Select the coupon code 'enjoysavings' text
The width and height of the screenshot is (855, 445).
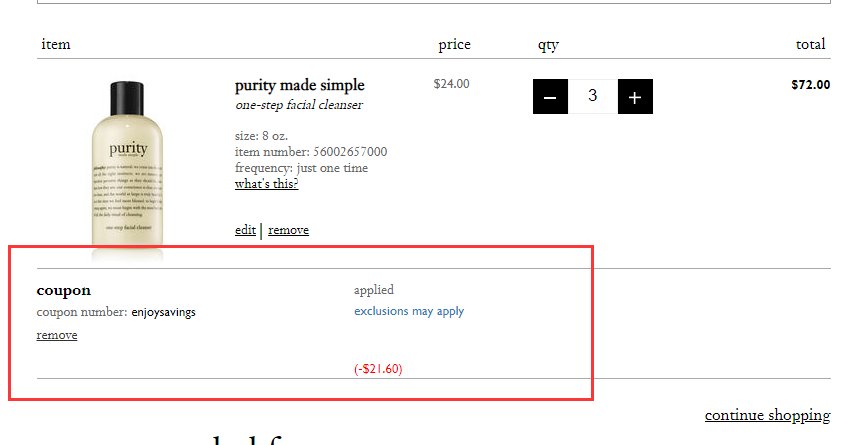pos(163,312)
